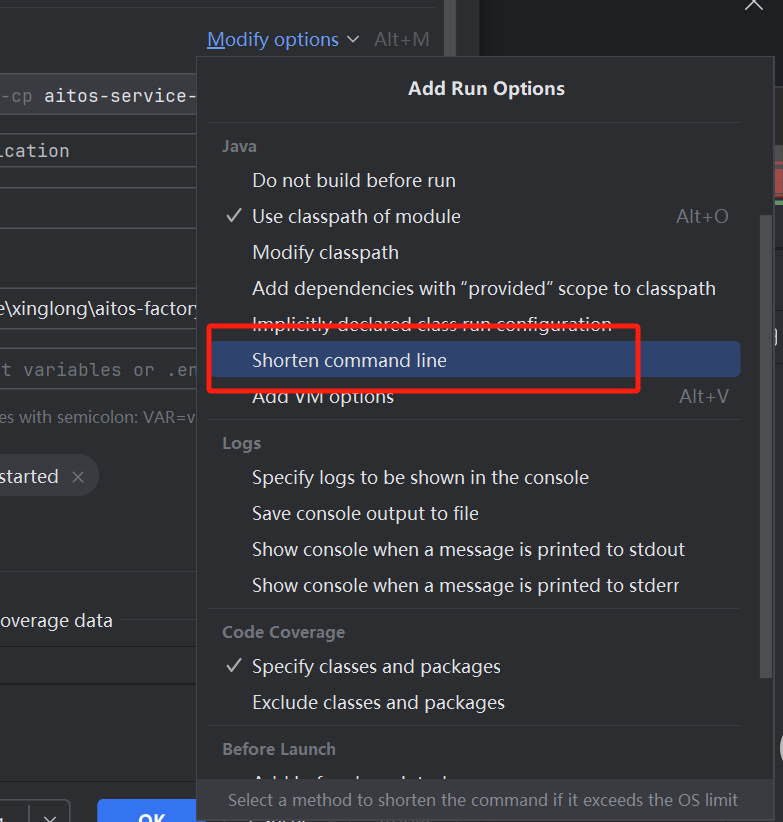The height and width of the screenshot is (822, 783).
Task: Select "Shorten command line" from the menu
Action: point(350,359)
